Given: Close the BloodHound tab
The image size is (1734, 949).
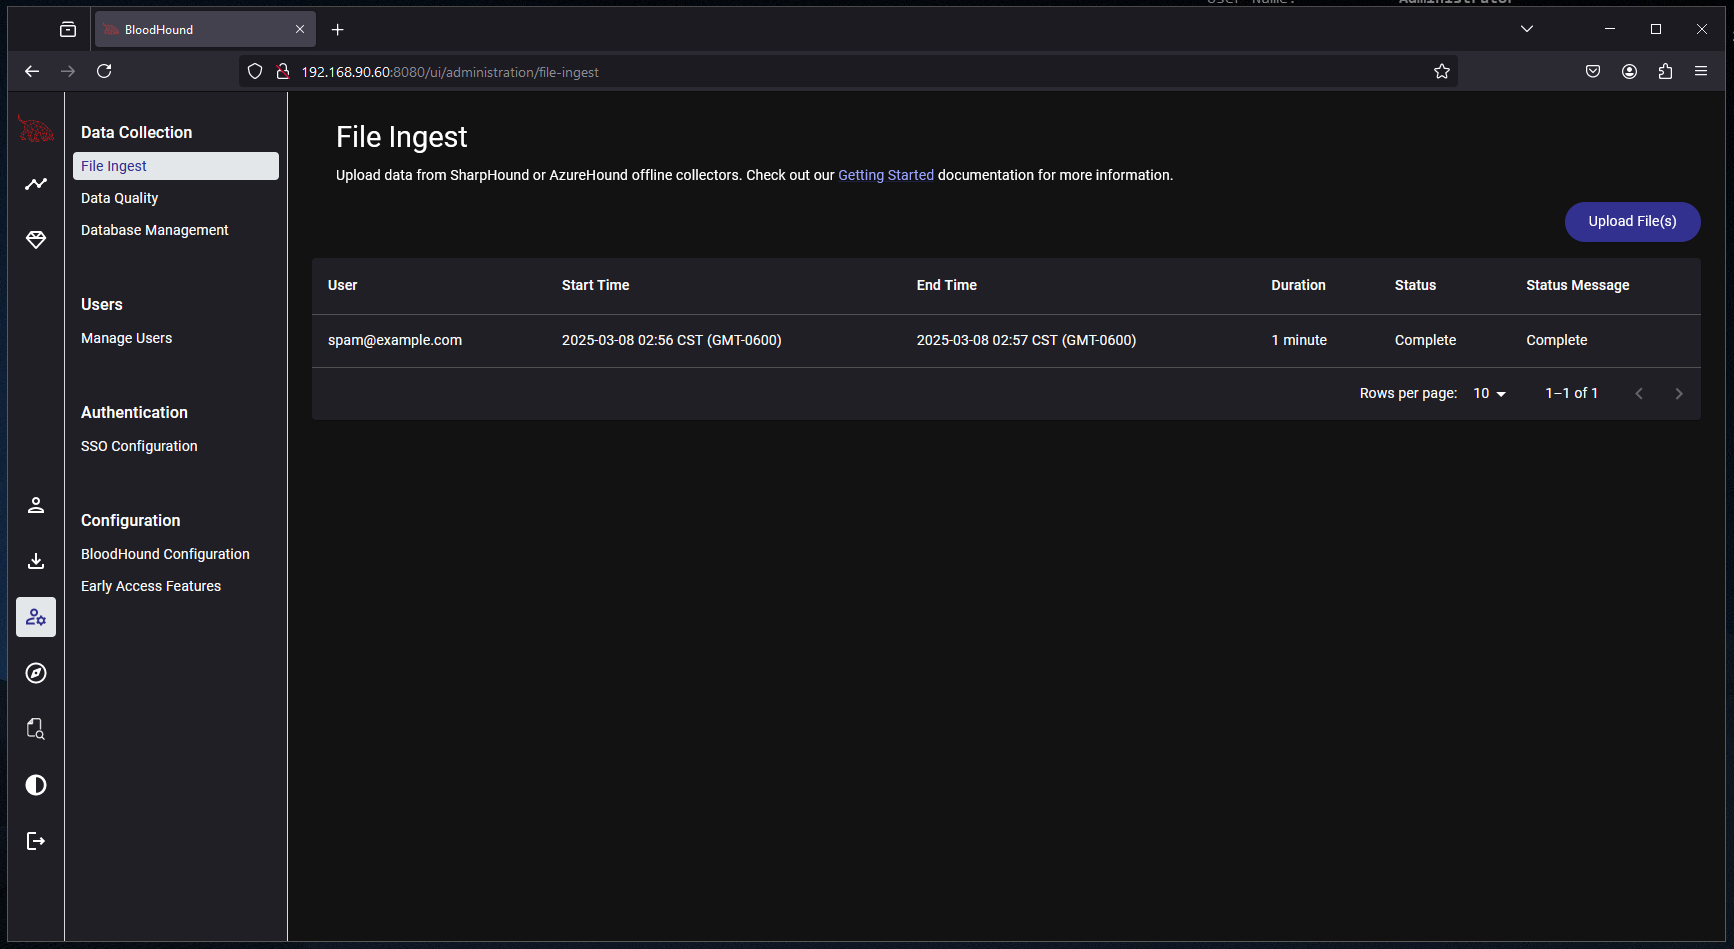Looking at the screenshot, I should point(300,29).
